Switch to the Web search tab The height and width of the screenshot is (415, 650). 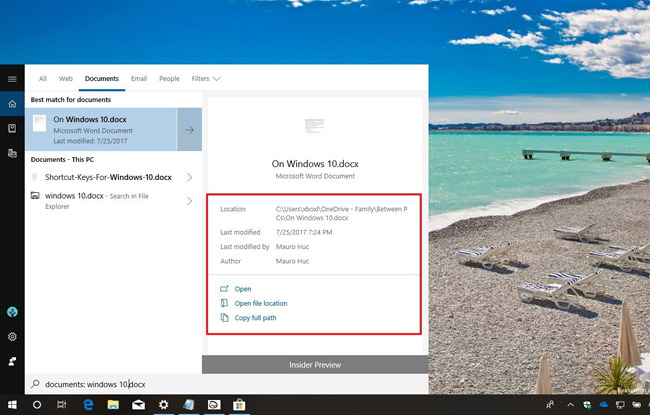tap(66, 78)
